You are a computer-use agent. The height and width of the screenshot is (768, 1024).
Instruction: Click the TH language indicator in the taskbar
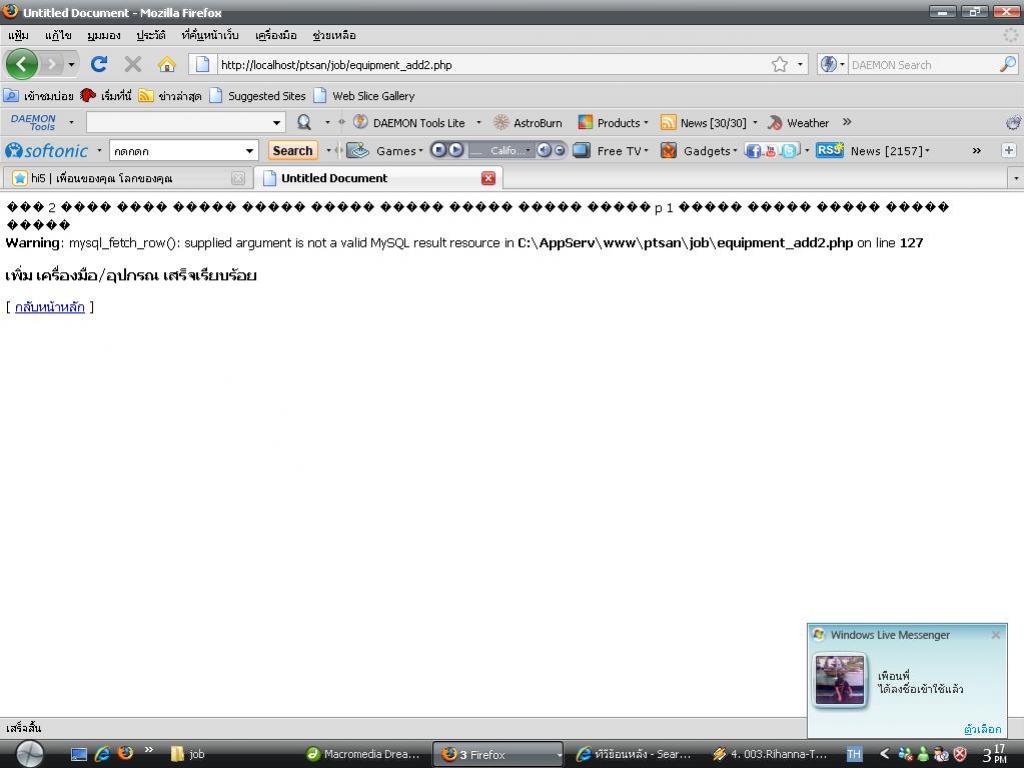click(x=854, y=754)
